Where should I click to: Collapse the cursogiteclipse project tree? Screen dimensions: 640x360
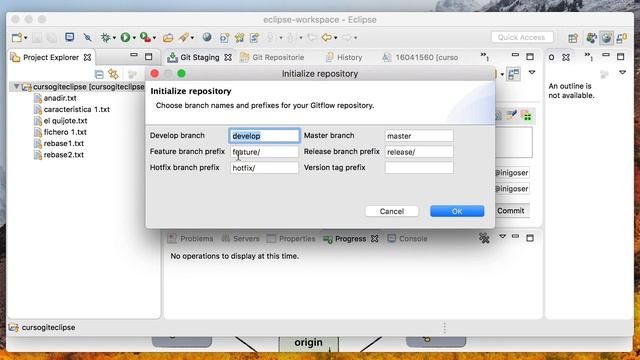(16, 87)
